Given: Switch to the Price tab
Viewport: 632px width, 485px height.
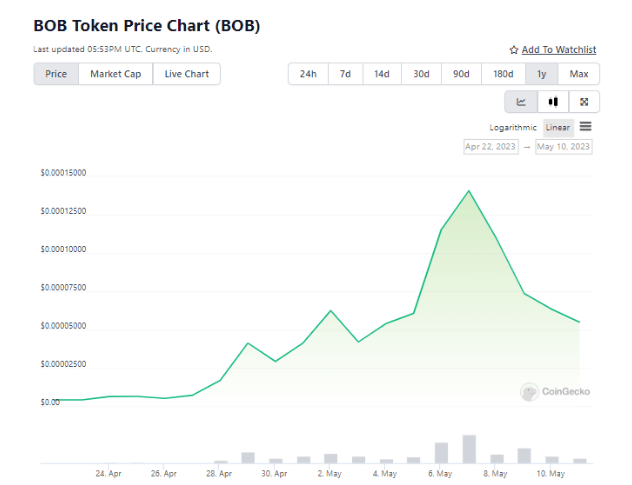Looking at the screenshot, I should 56,74.
